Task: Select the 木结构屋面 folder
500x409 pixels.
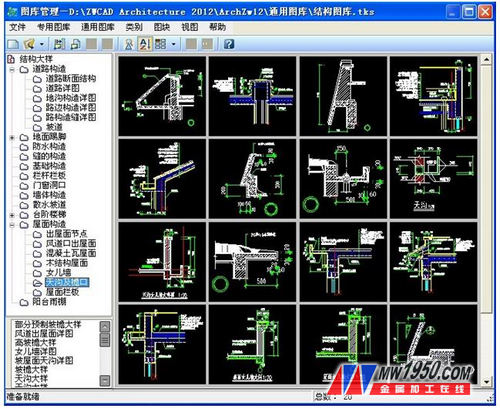Action: coord(67,263)
